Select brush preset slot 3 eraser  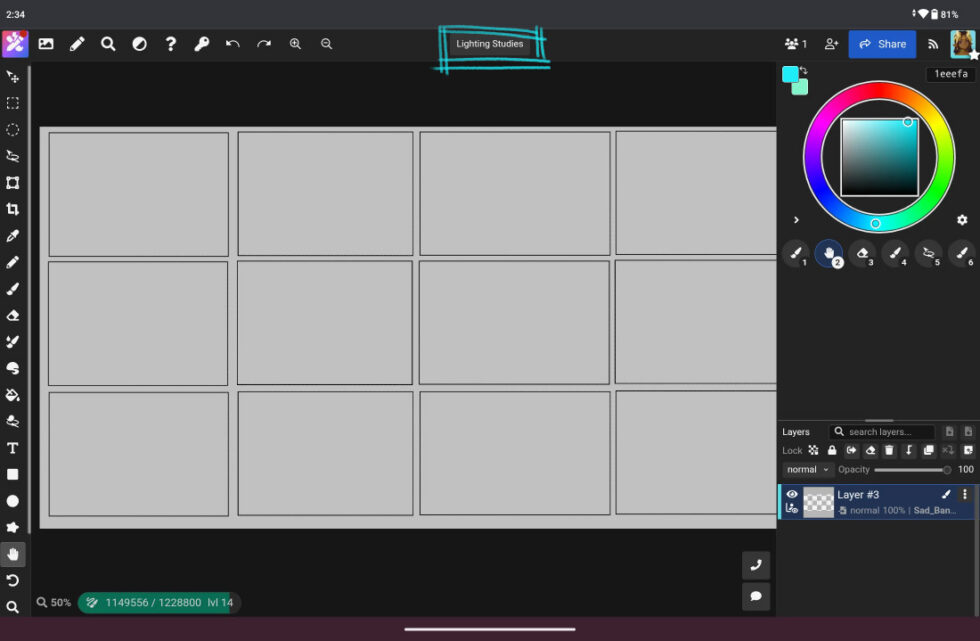pos(863,254)
